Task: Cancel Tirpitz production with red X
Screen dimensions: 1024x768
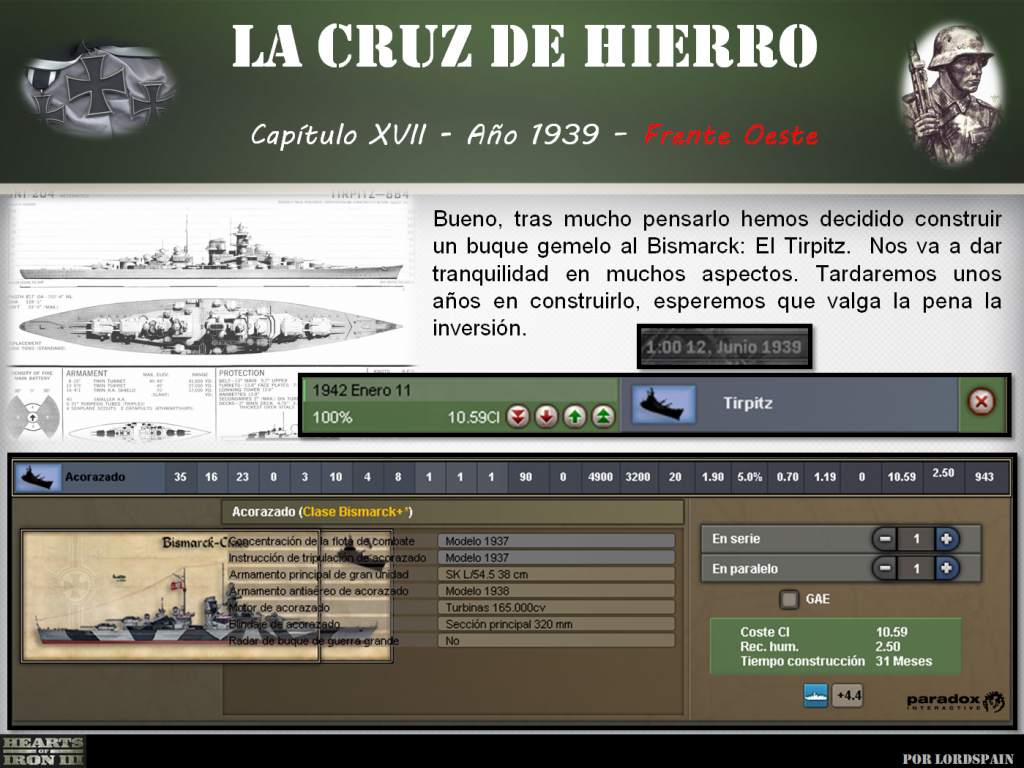Action: 981,402
